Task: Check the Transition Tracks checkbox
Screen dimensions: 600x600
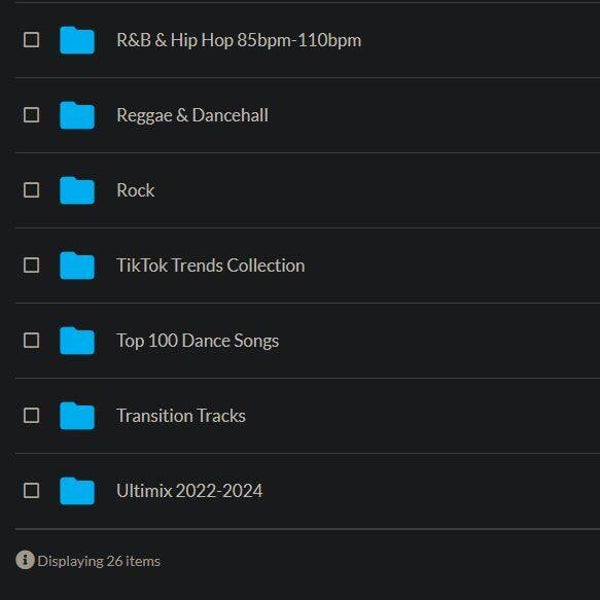Action: tap(31, 415)
